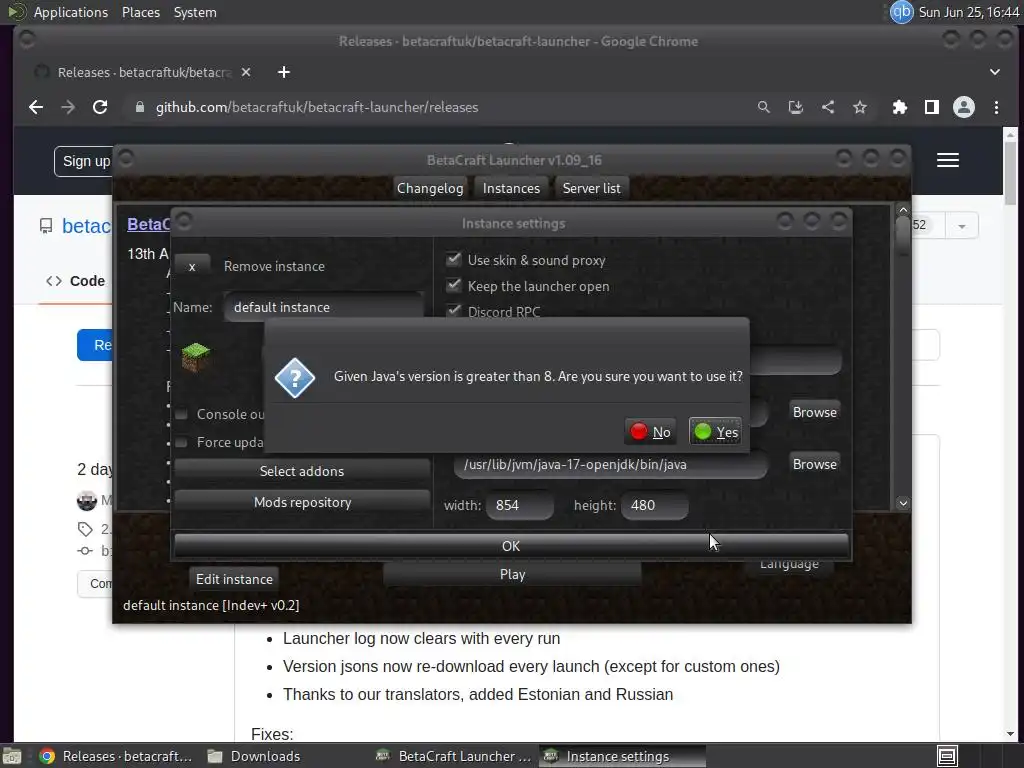Reload the Chrome page

coord(100,107)
